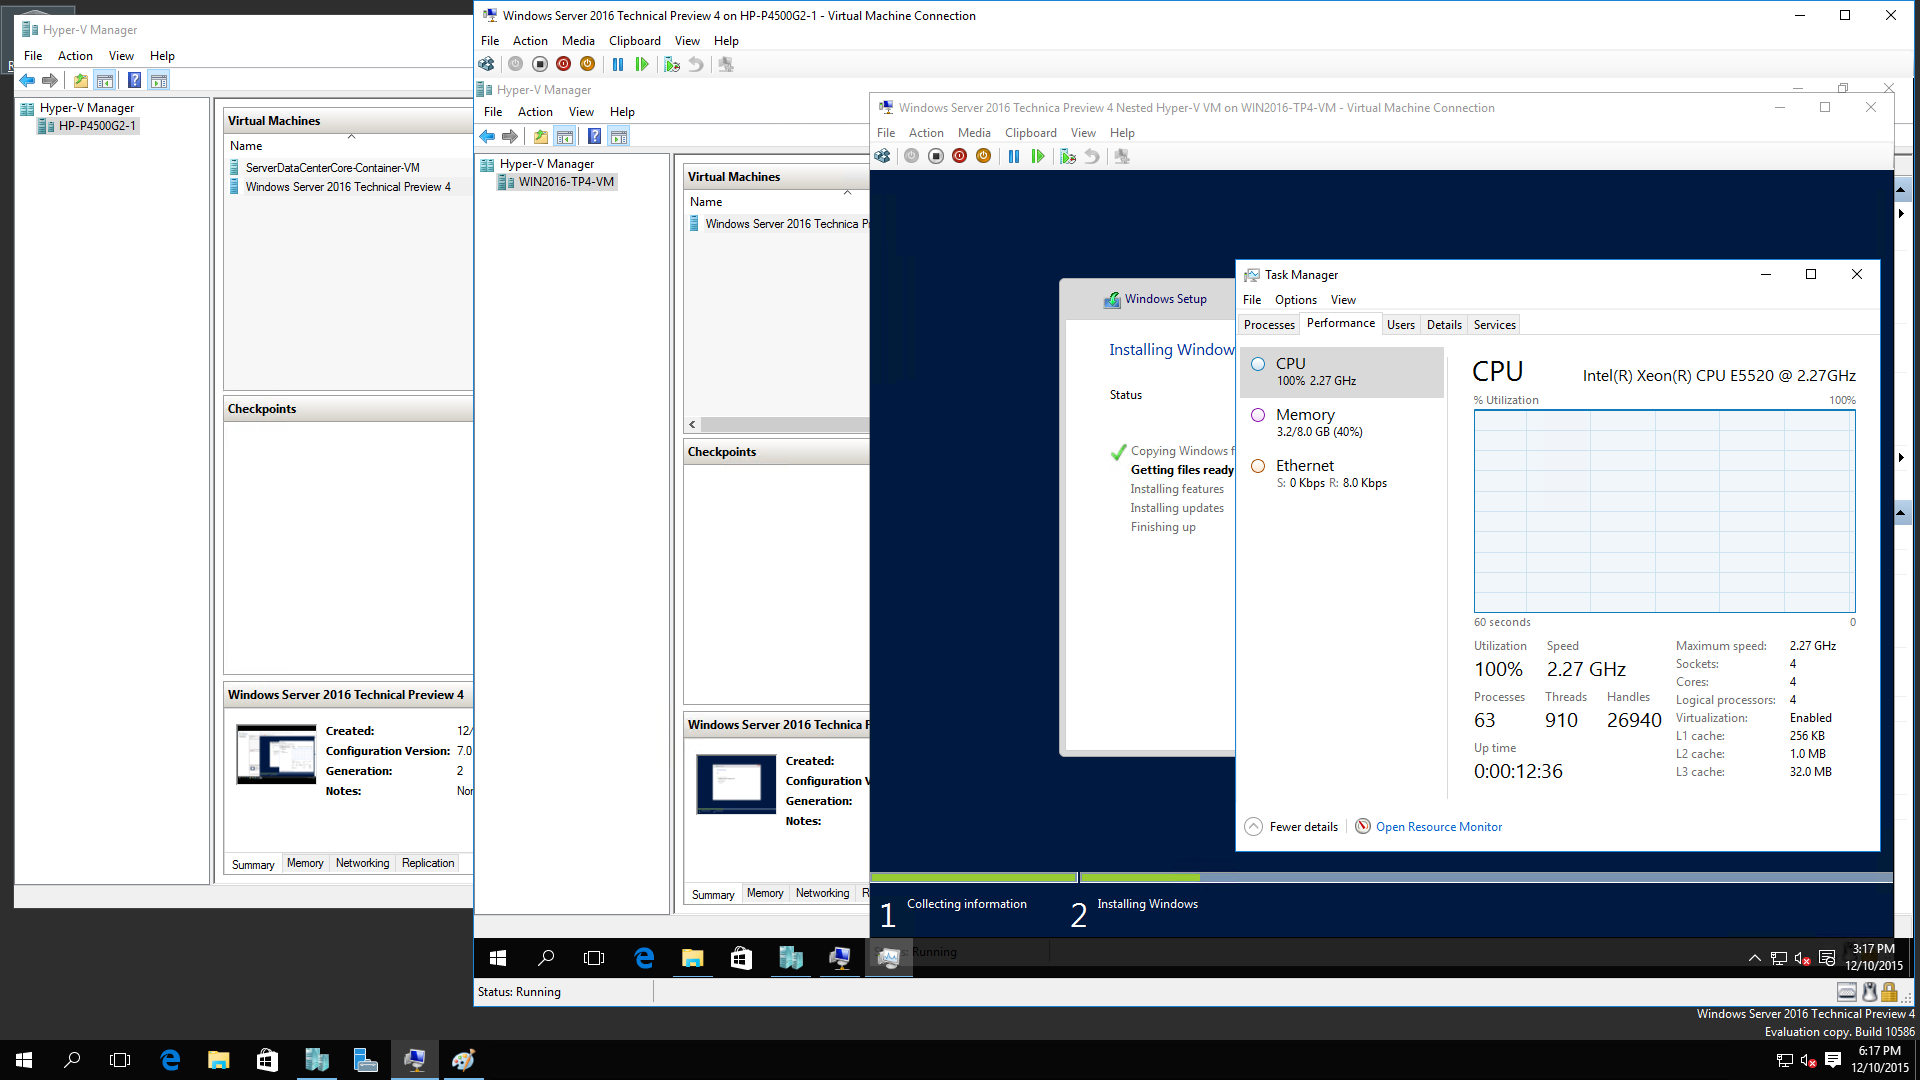Viewport: 1920px width, 1080px height.
Task: Click orange Save icon in nested VM toolbar
Action: pos(983,156)
